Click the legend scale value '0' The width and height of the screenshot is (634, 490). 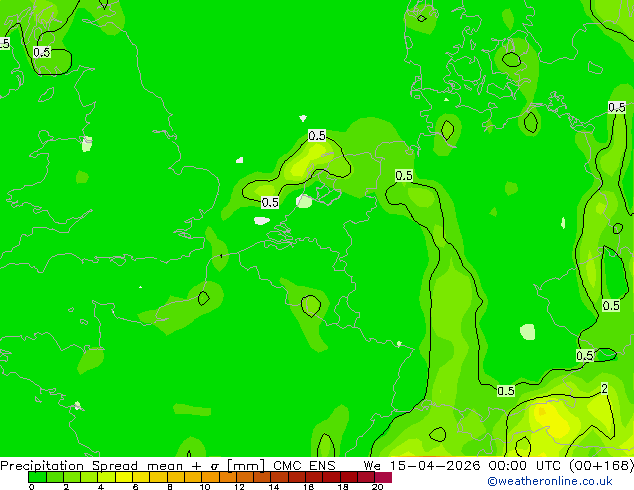31,487
